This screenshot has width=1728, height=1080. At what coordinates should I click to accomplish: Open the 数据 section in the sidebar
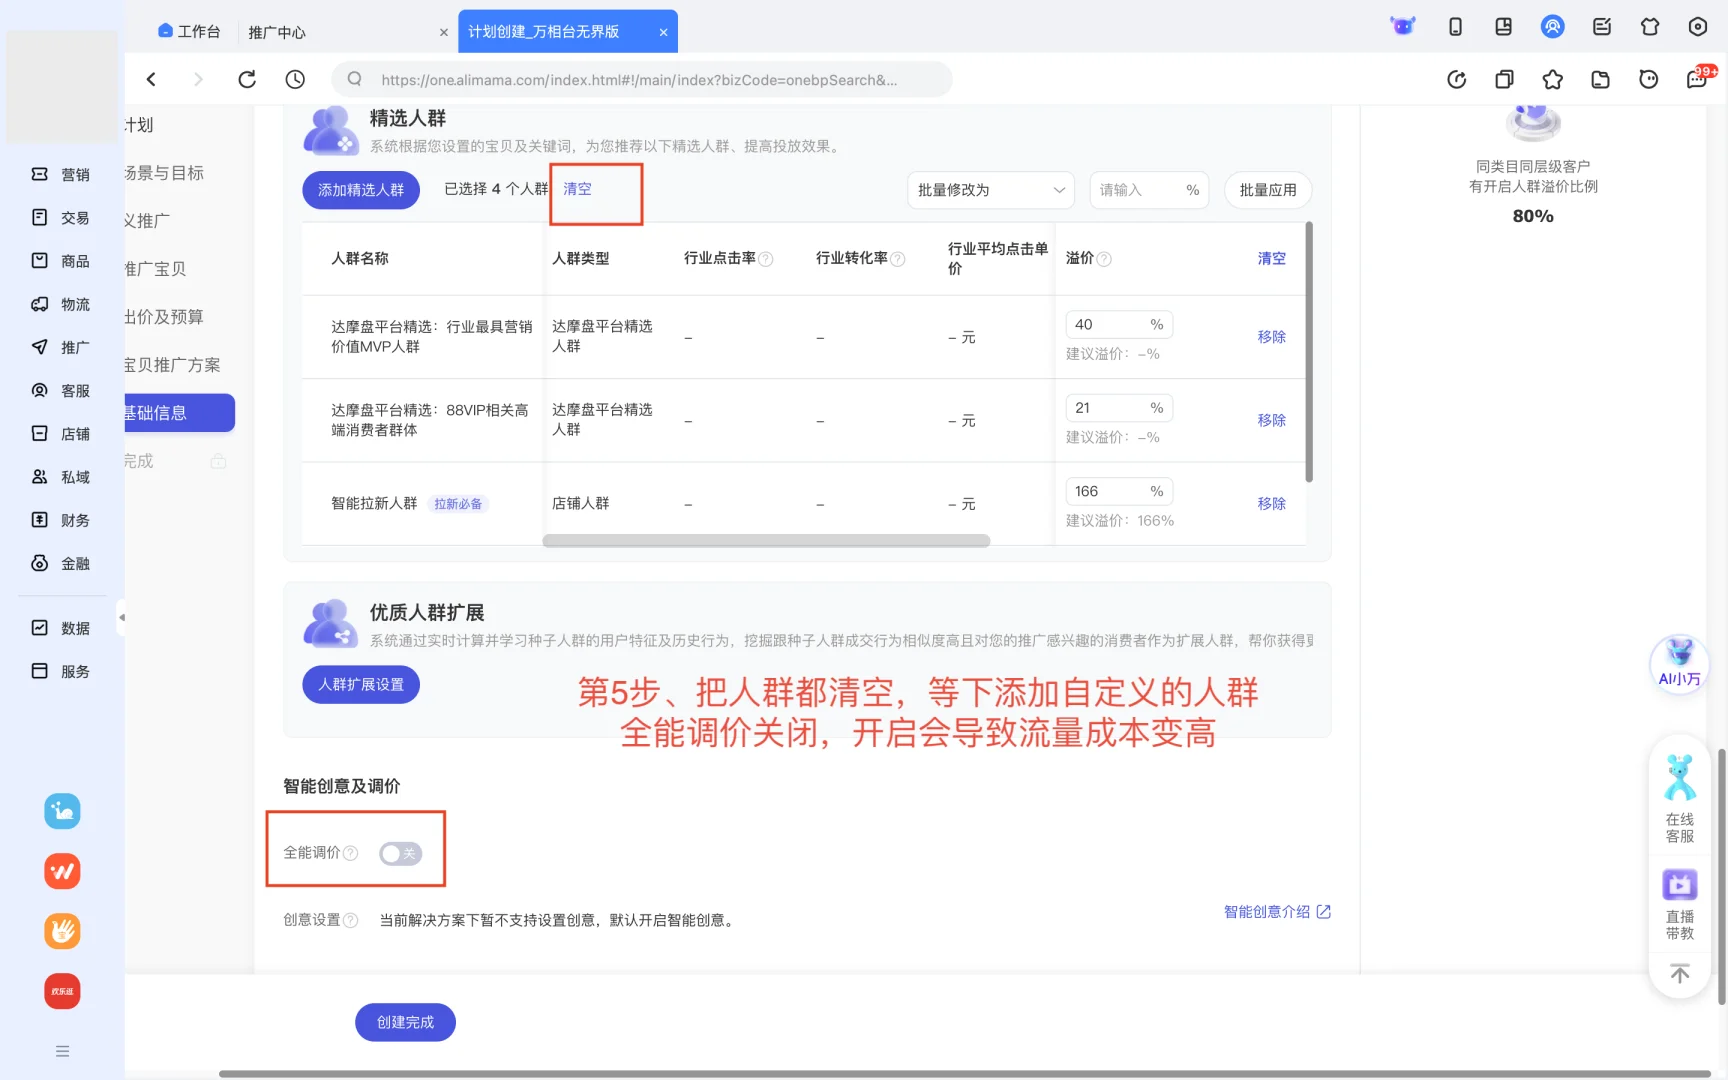coord(60,627)
